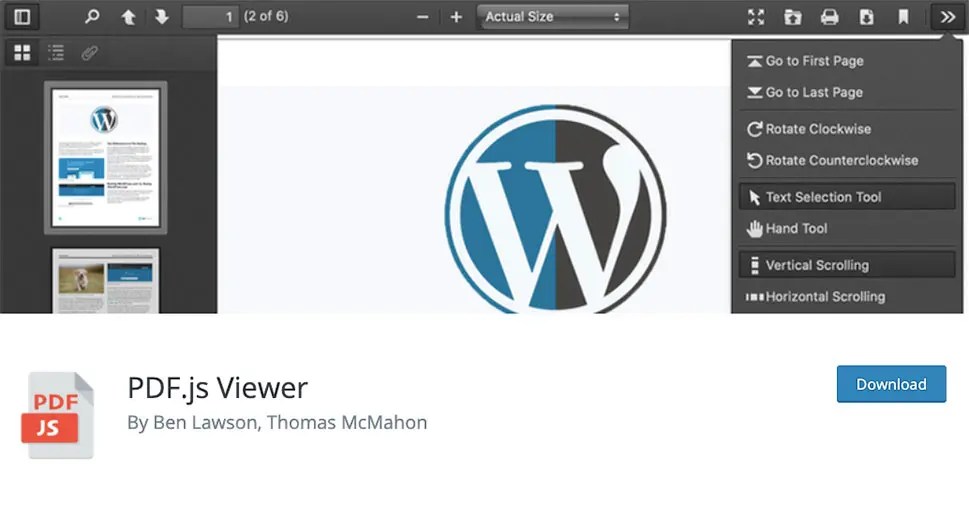Go to next page arrow
Viewport: 969px width, 518px height.
point(162,17)
